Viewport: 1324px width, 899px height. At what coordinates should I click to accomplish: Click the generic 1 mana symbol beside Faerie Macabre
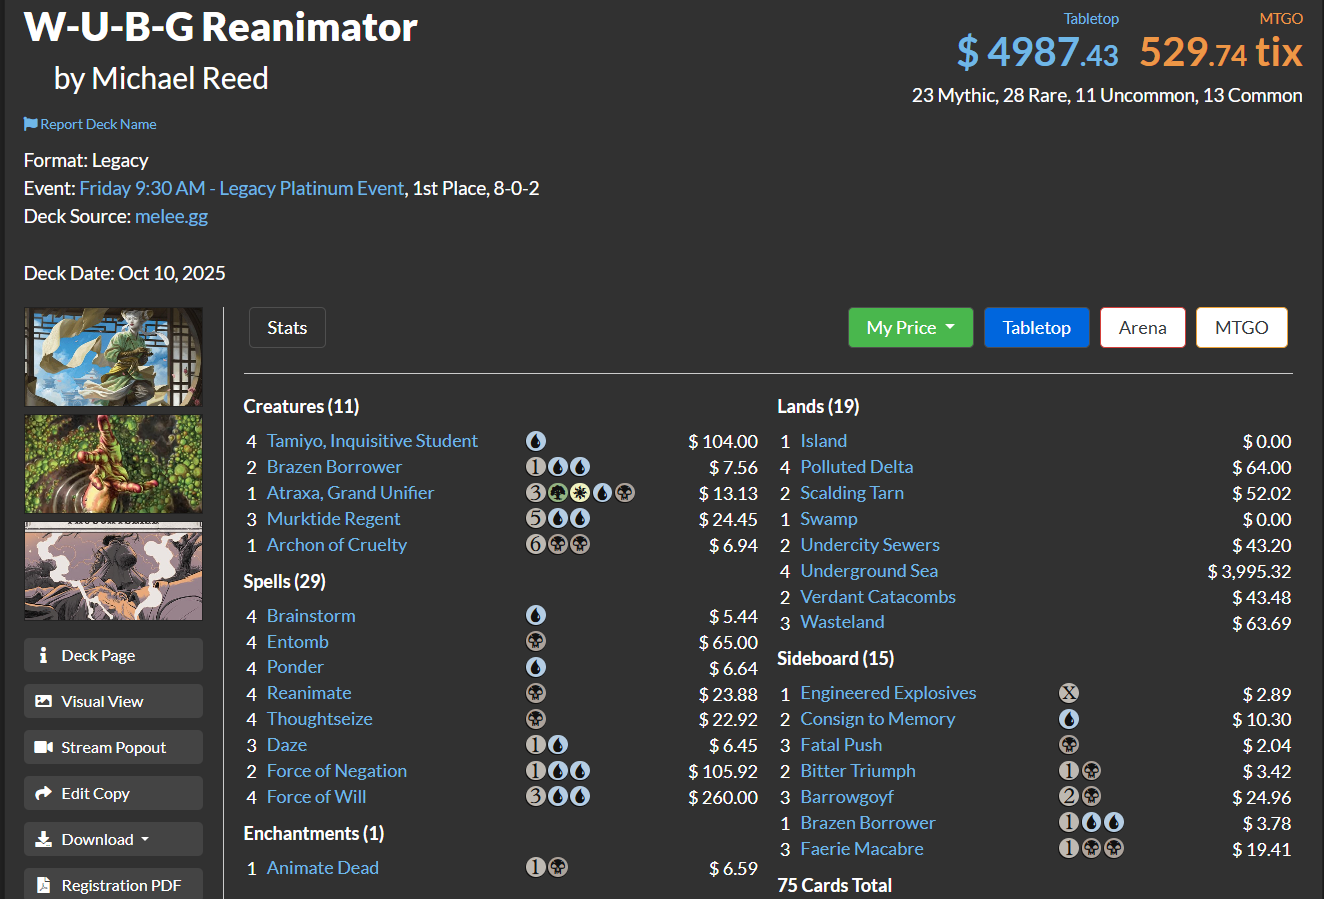pyautogui.click(x=1069, y=849)
